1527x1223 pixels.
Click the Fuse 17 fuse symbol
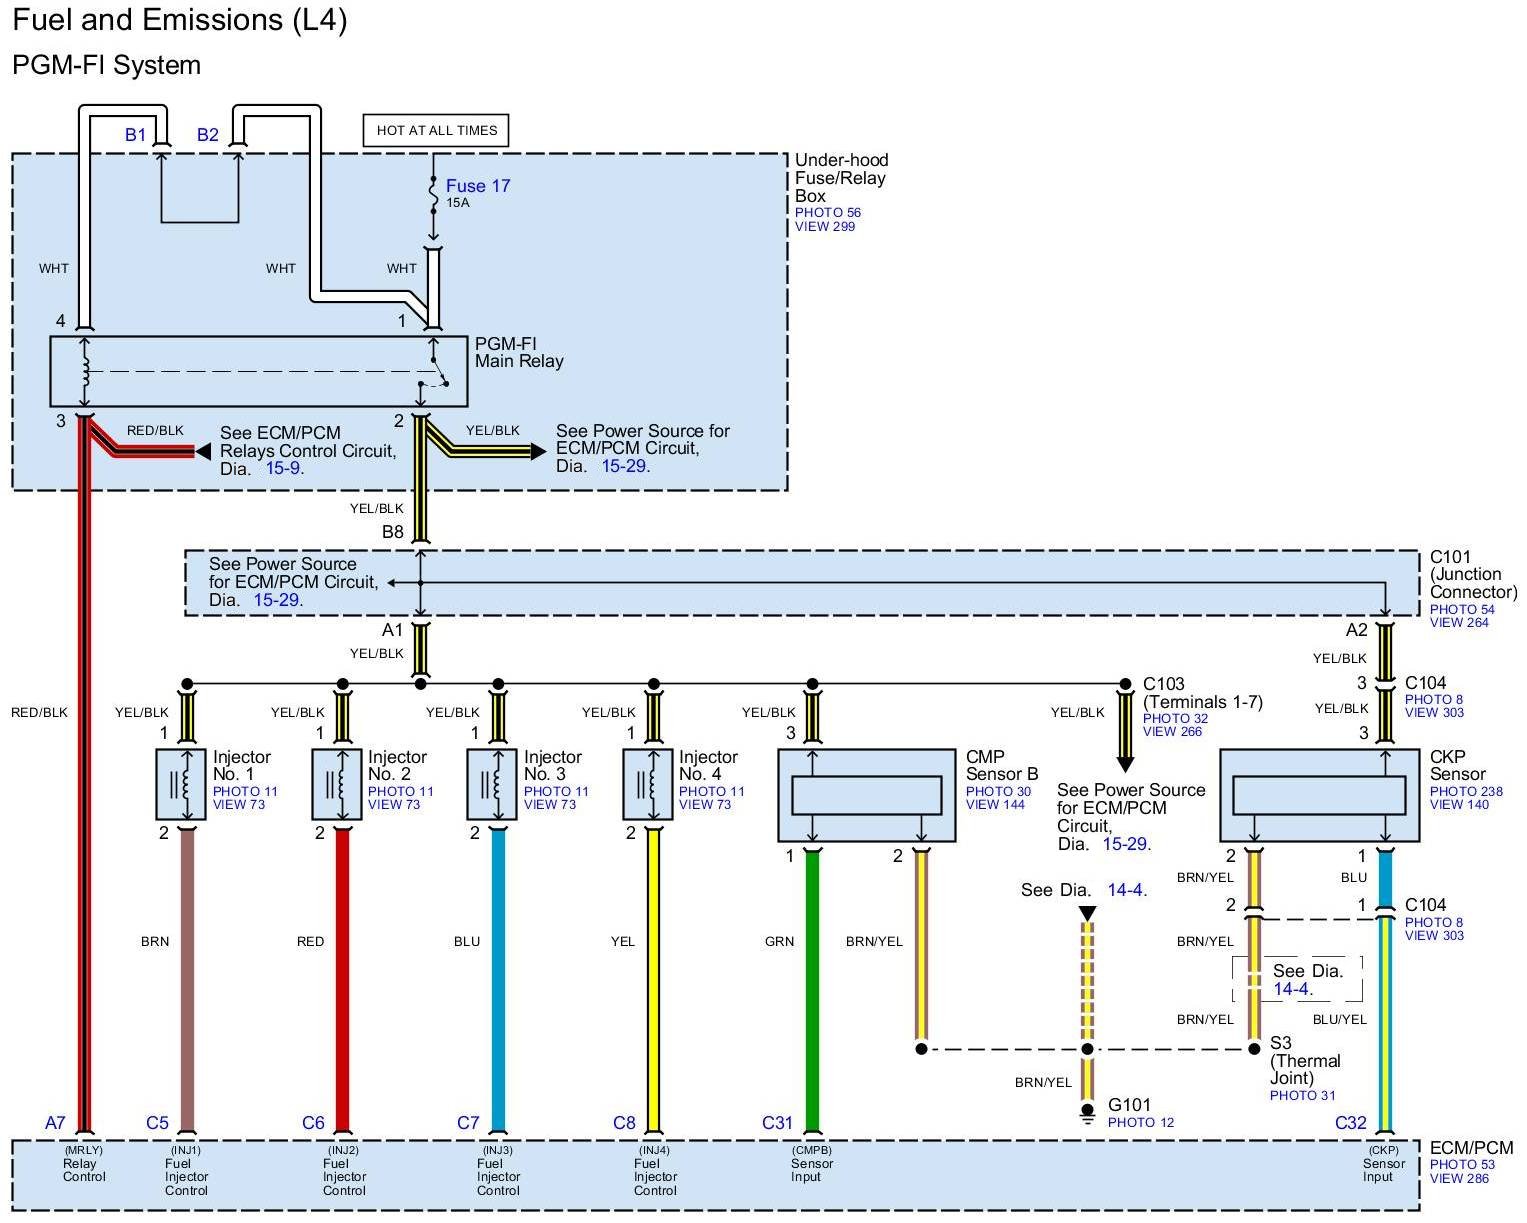tap(433, 196)
